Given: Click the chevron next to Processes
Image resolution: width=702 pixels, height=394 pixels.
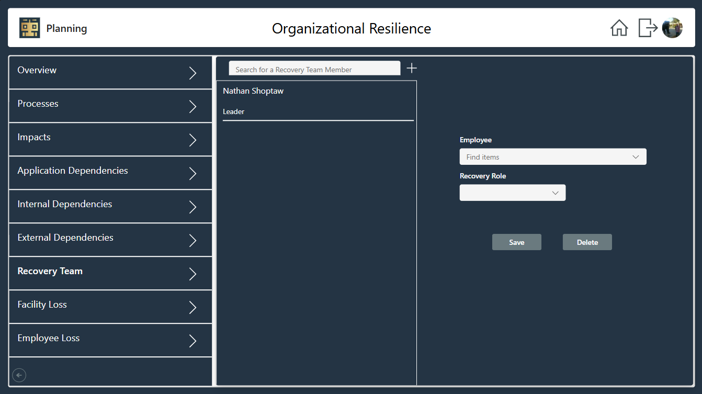Looking at the screenshot, I should point(193,107).
